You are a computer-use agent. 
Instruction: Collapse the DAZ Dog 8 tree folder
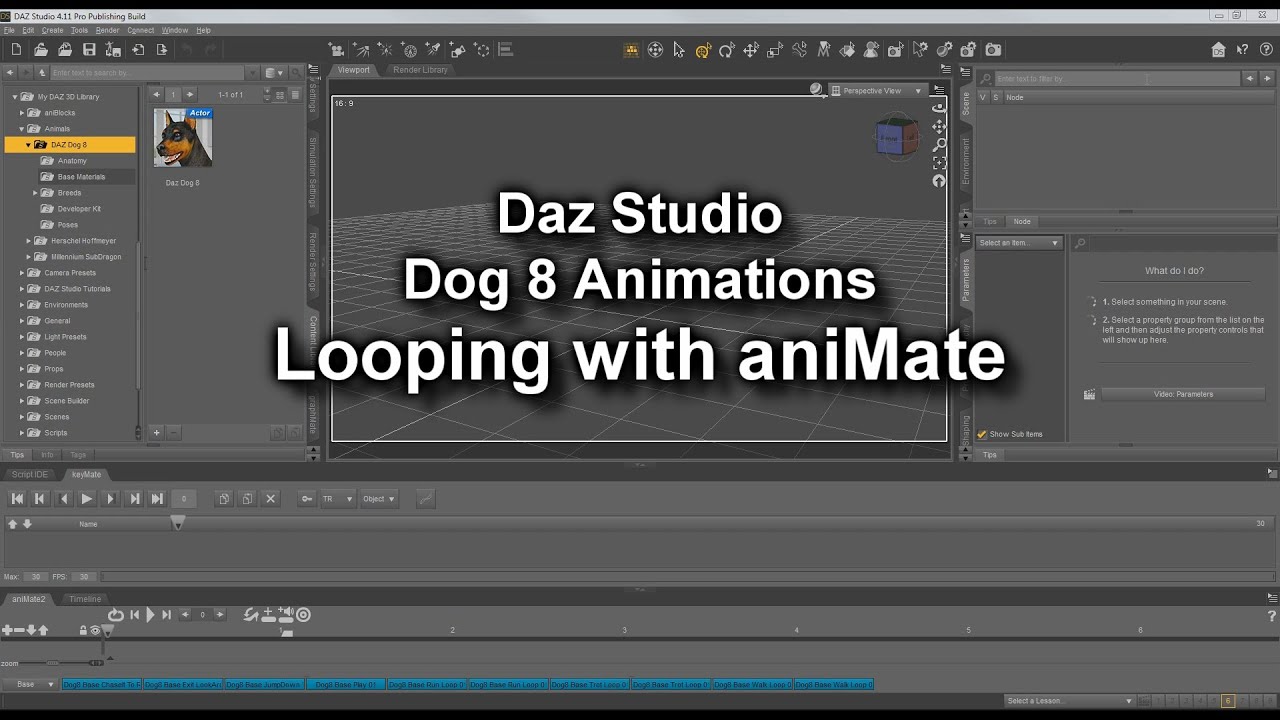(x=28, y=145)
